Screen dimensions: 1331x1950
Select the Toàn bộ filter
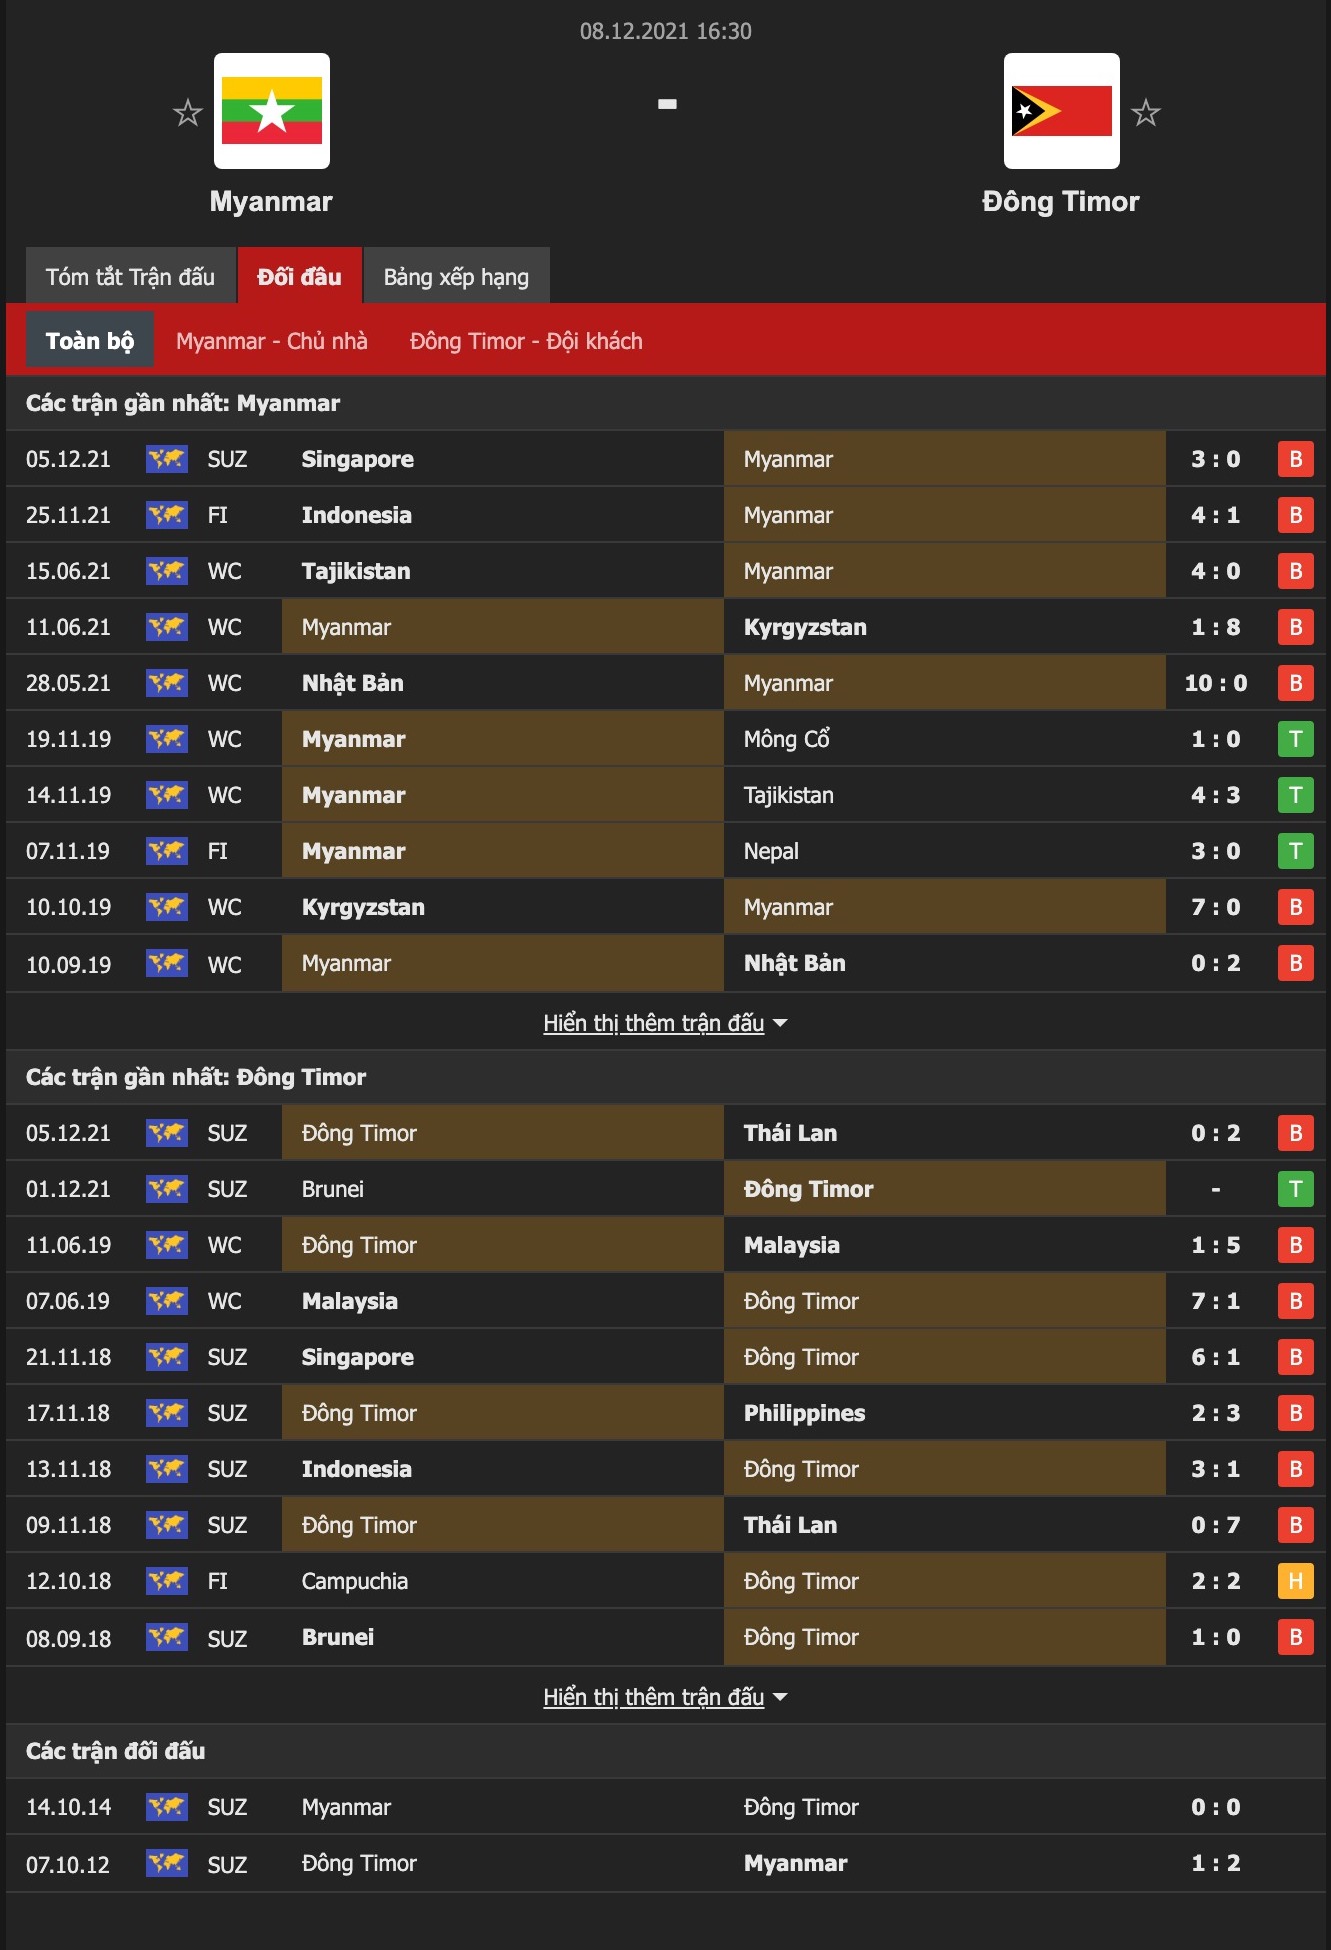point(89,340)
